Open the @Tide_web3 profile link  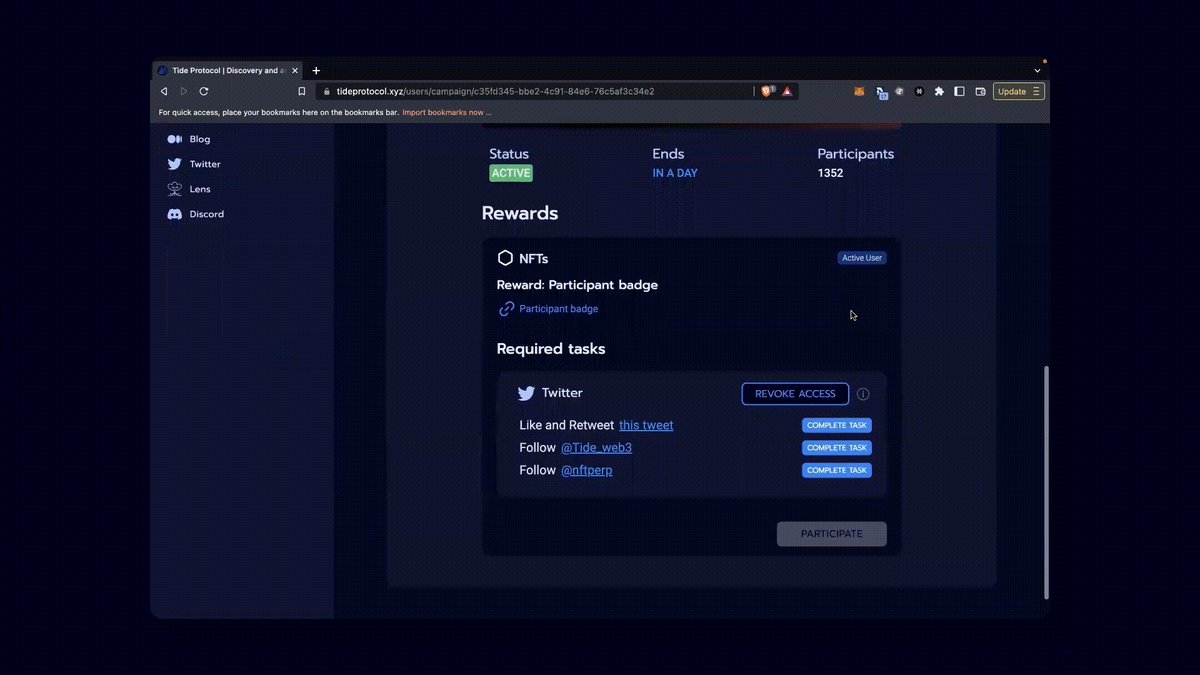tap(596, 448)
